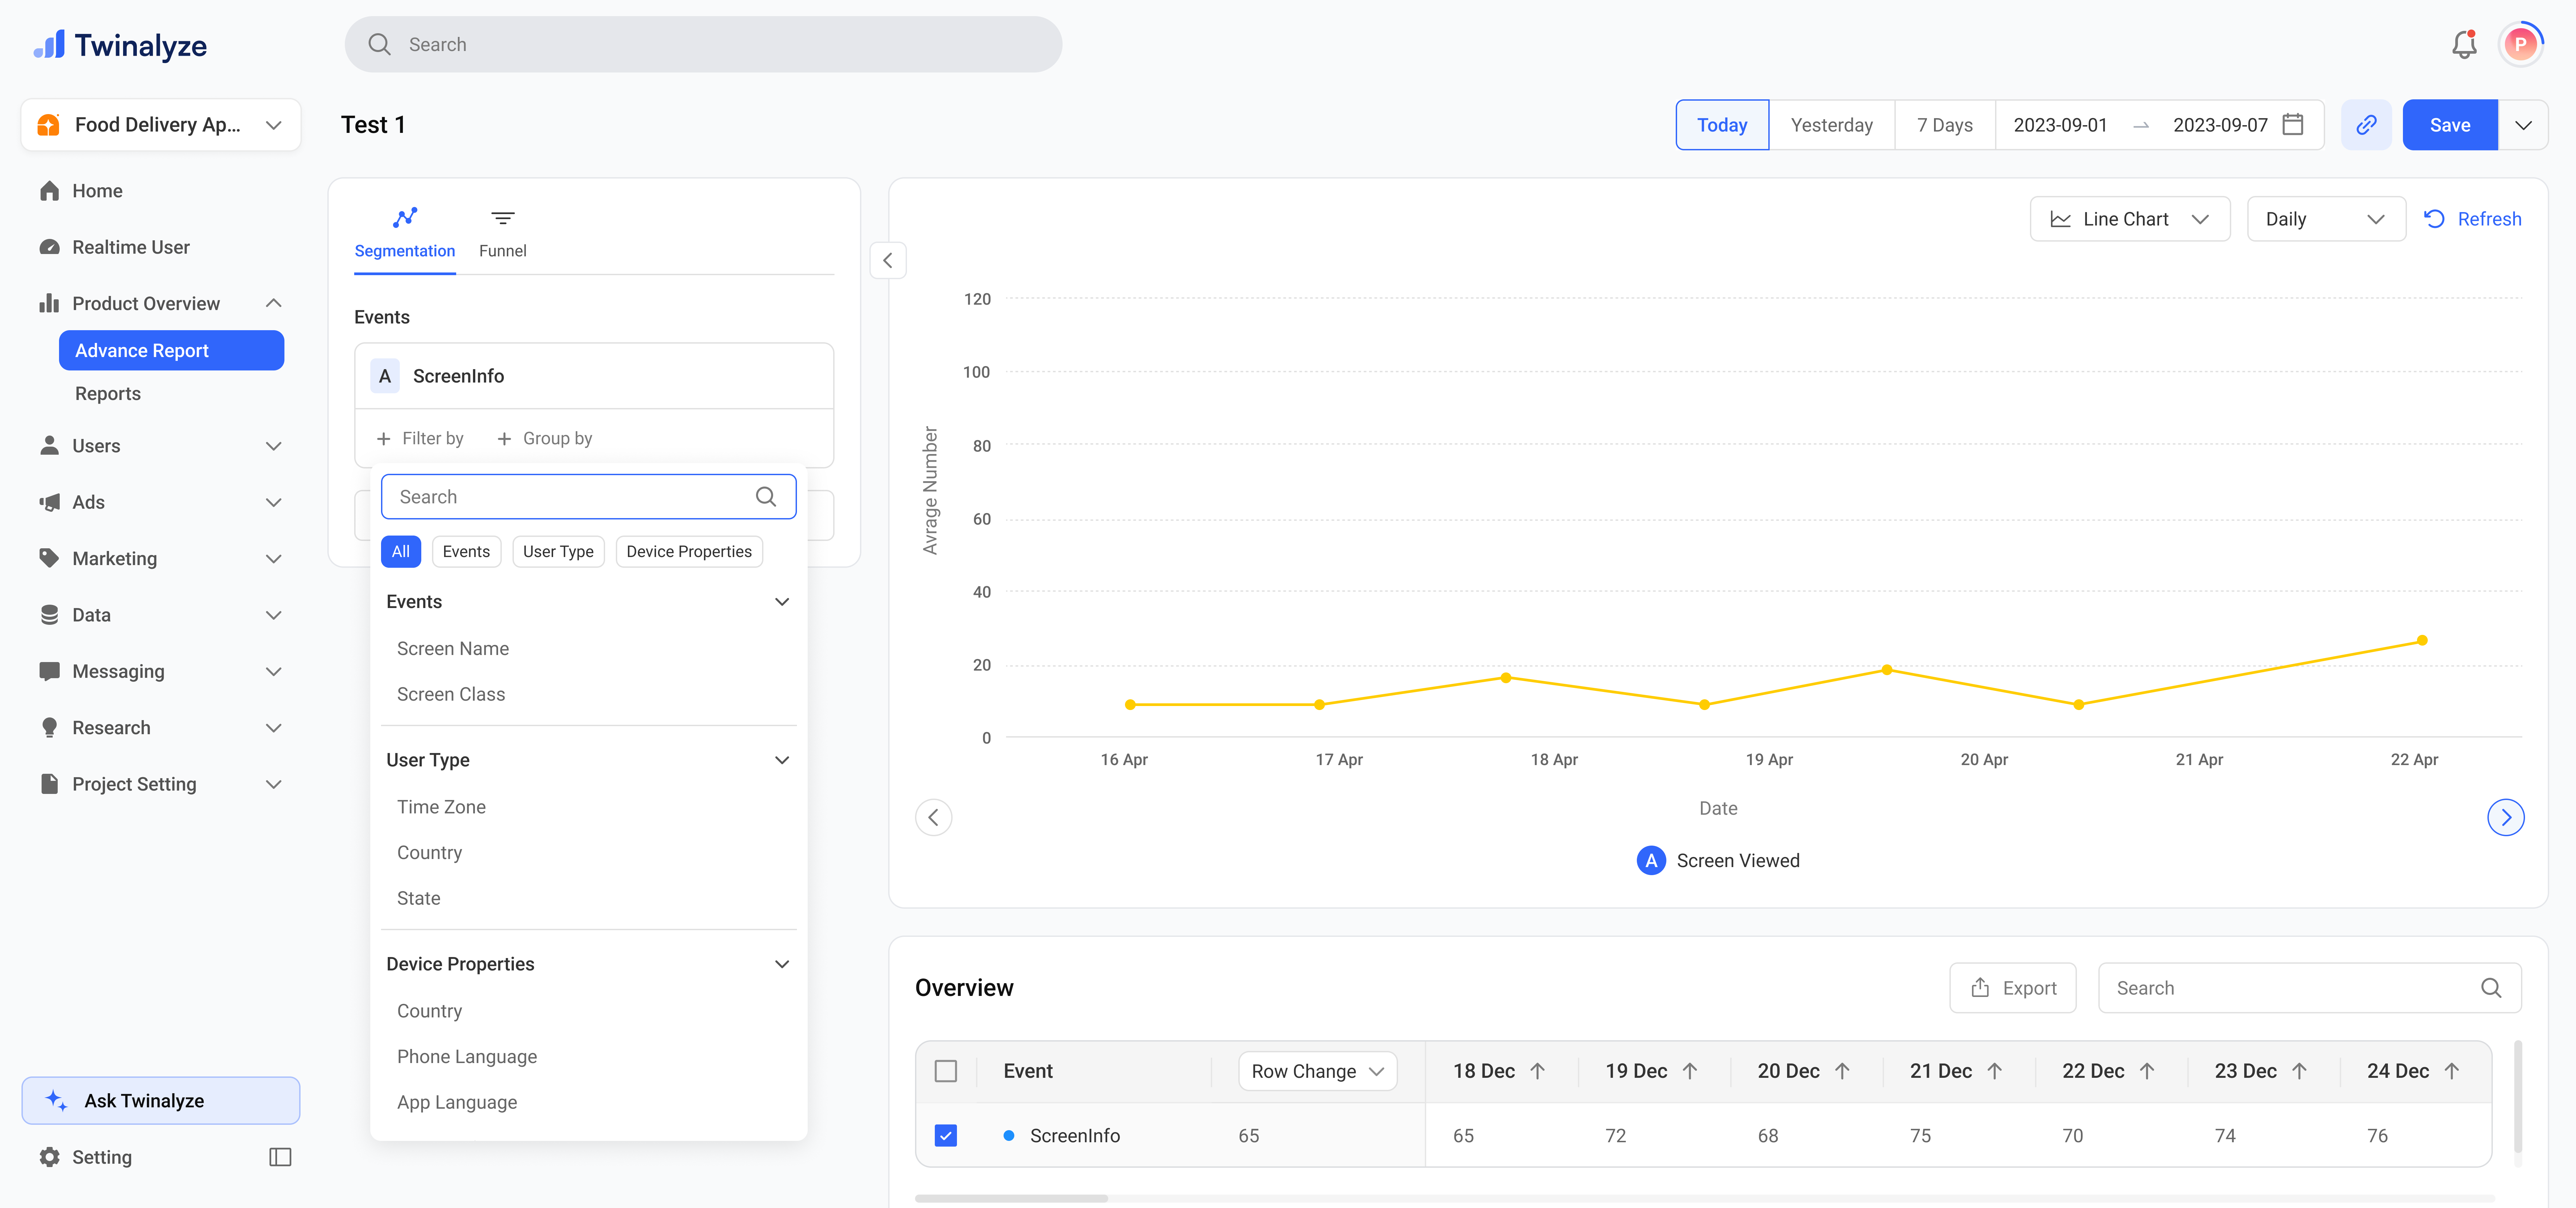Collapse sidebar using panel icon

[280, 1157]
